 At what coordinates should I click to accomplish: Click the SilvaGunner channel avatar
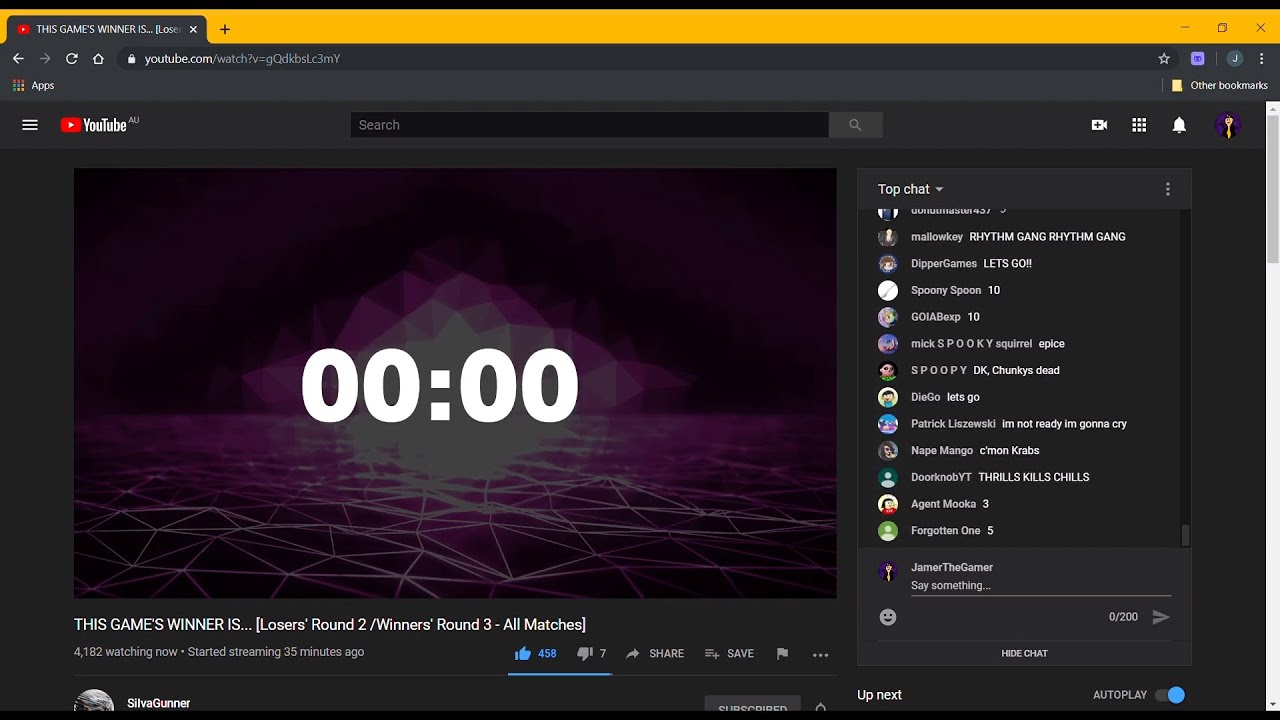click(x=94, y=702)
